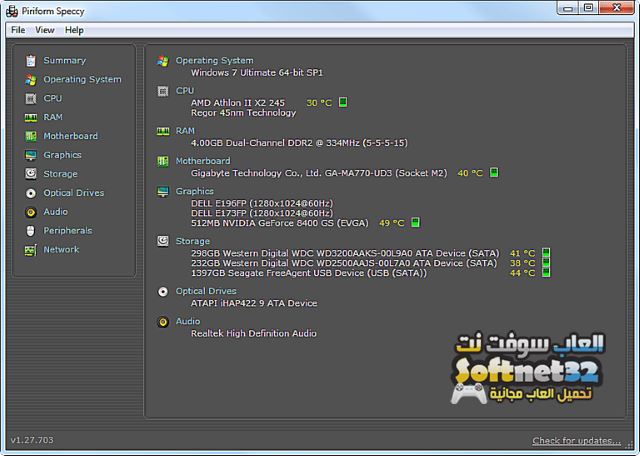Select Audio in the sidebar

coord(56,211)
